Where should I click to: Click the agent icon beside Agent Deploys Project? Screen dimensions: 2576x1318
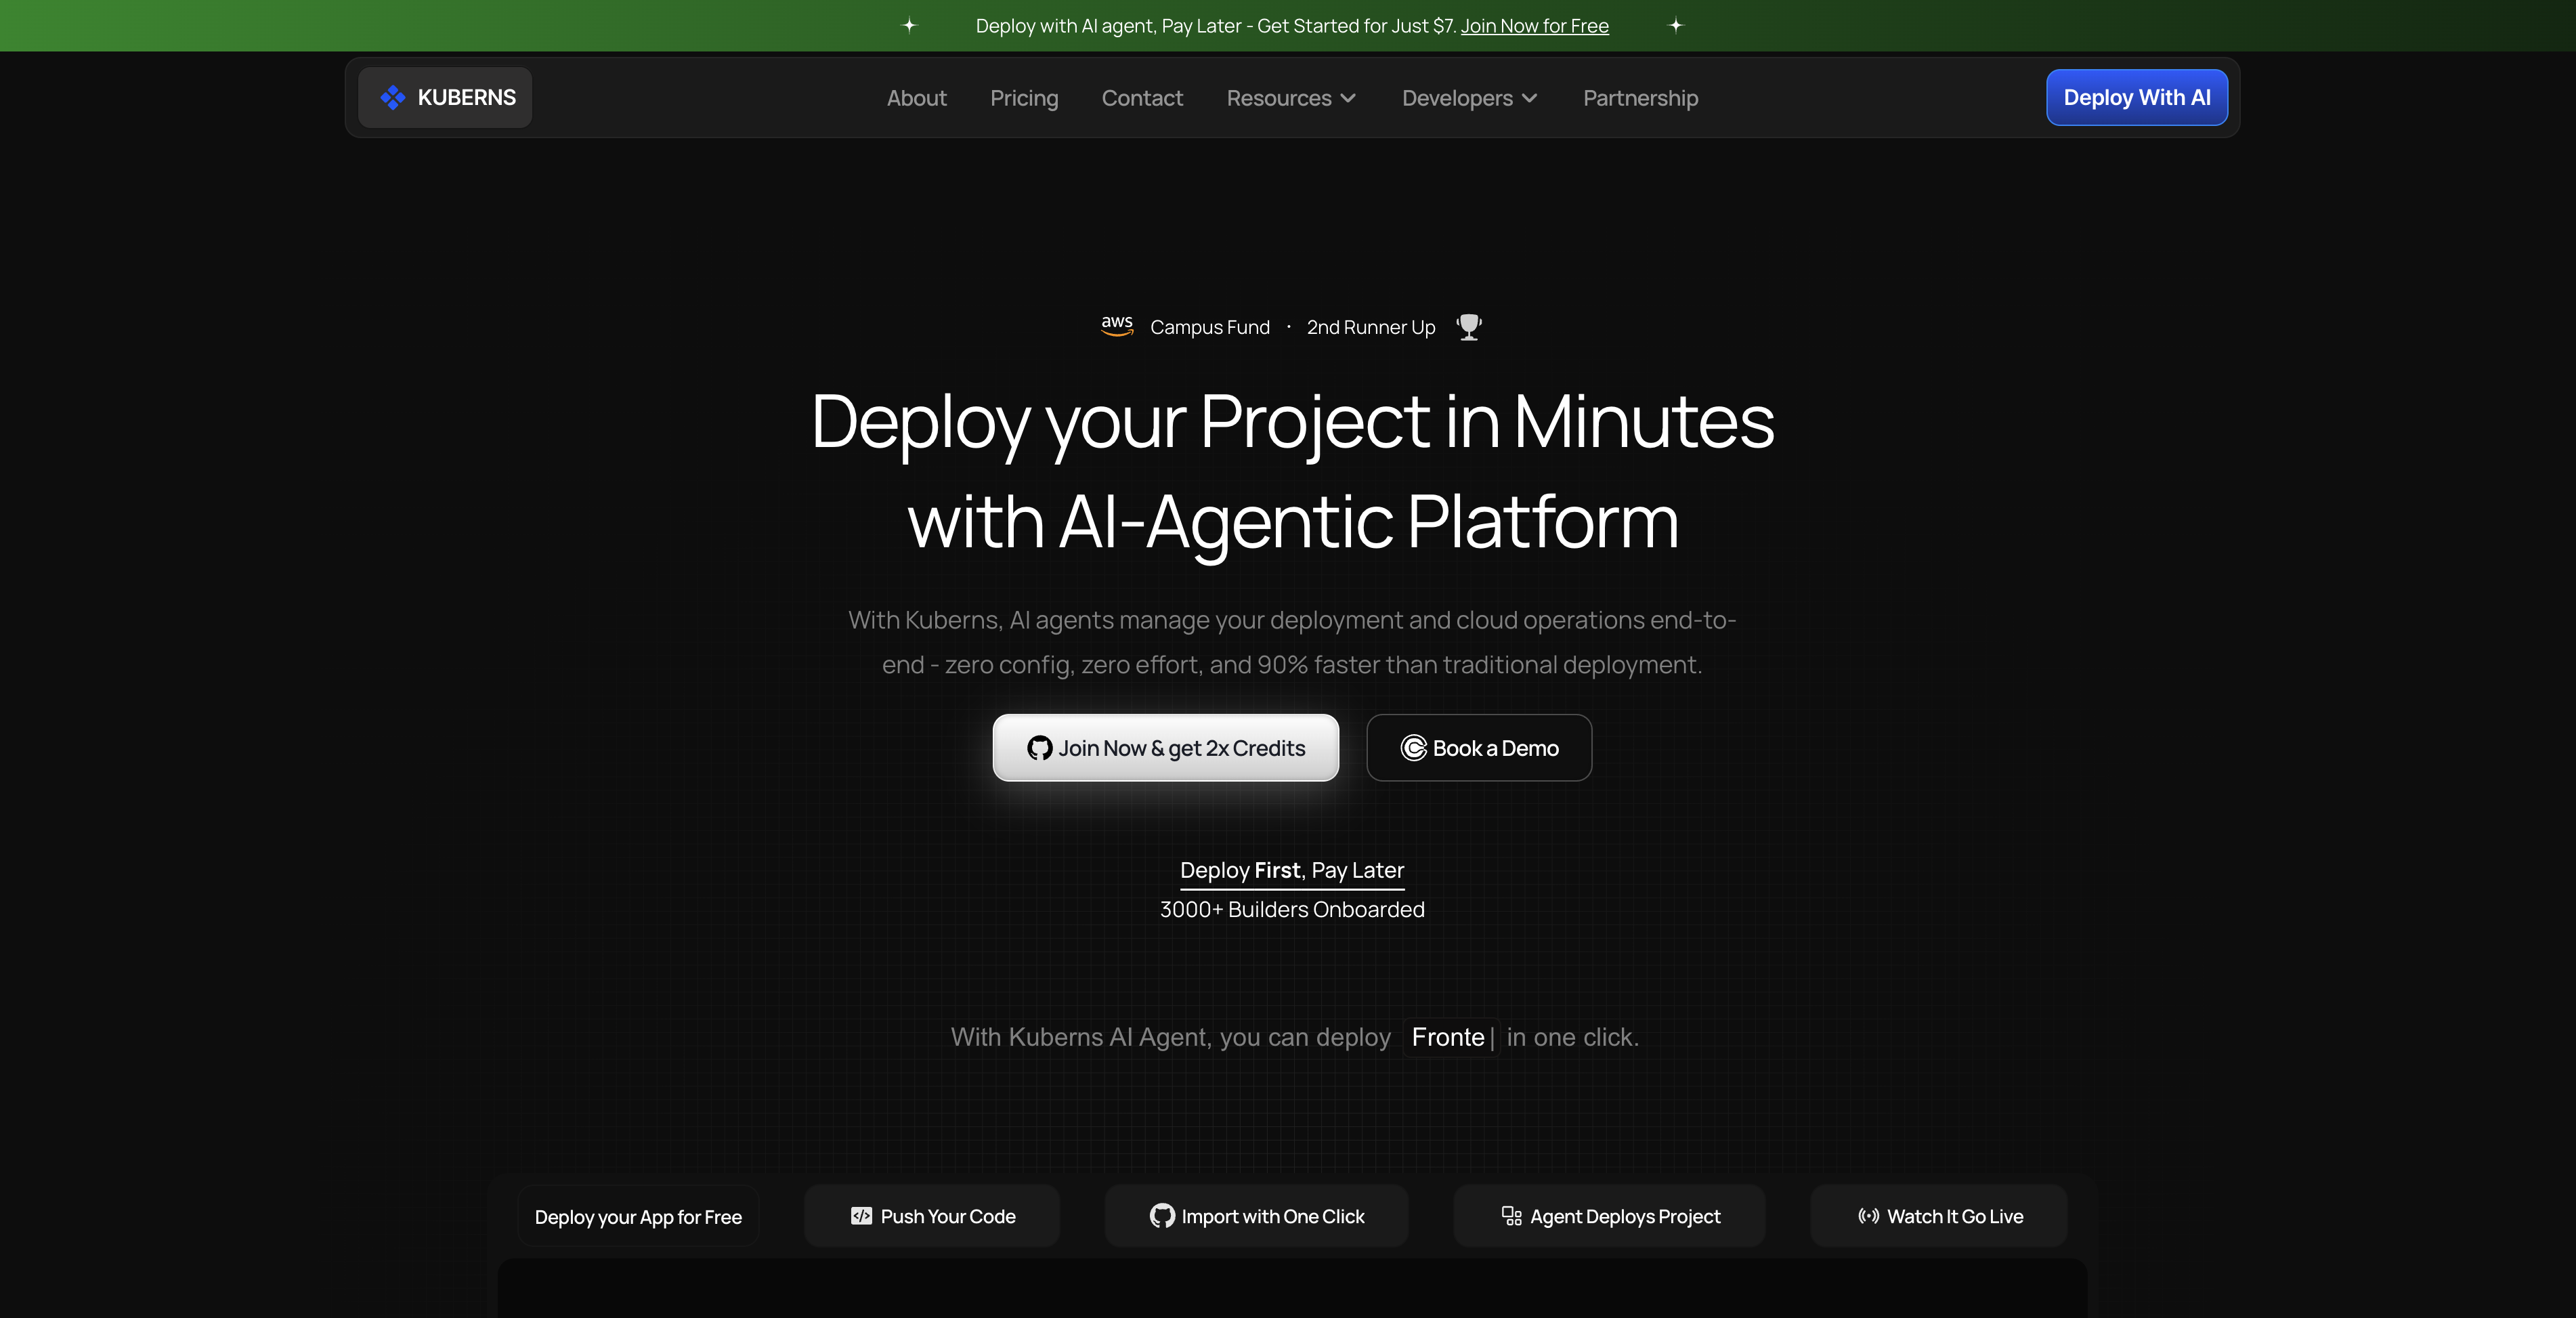[x=1512, y=1216]
